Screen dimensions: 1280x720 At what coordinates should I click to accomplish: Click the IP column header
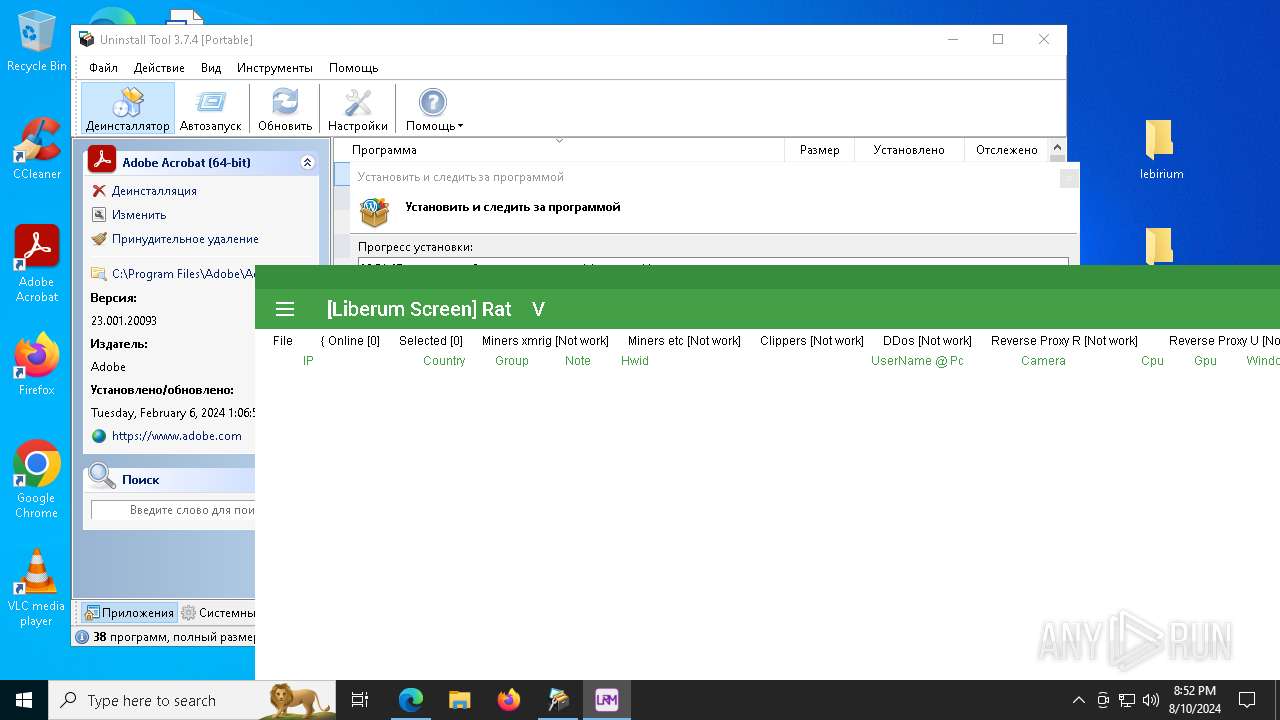(x=308, y=361)
